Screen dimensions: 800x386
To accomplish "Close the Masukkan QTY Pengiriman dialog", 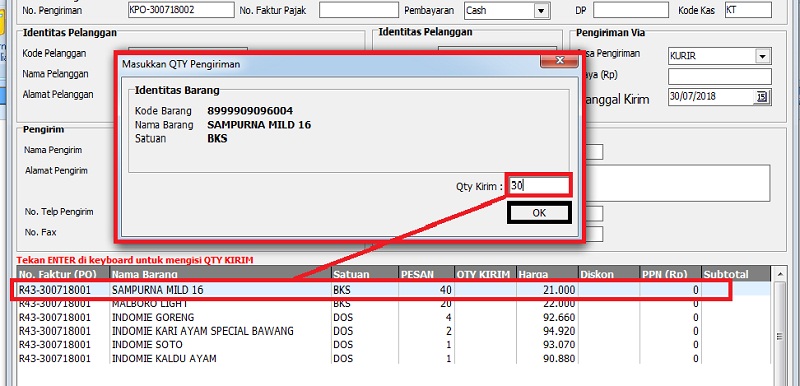I will (x=559, y=60).
